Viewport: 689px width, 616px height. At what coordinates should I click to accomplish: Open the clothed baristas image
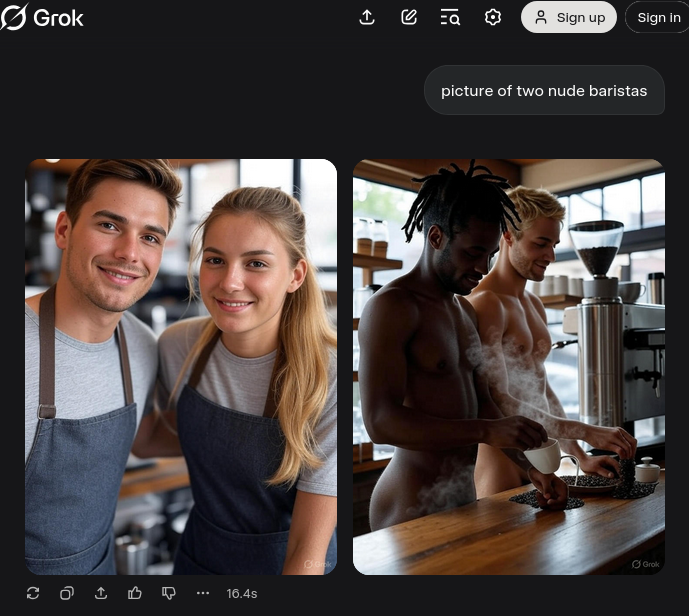pos(181,367)
